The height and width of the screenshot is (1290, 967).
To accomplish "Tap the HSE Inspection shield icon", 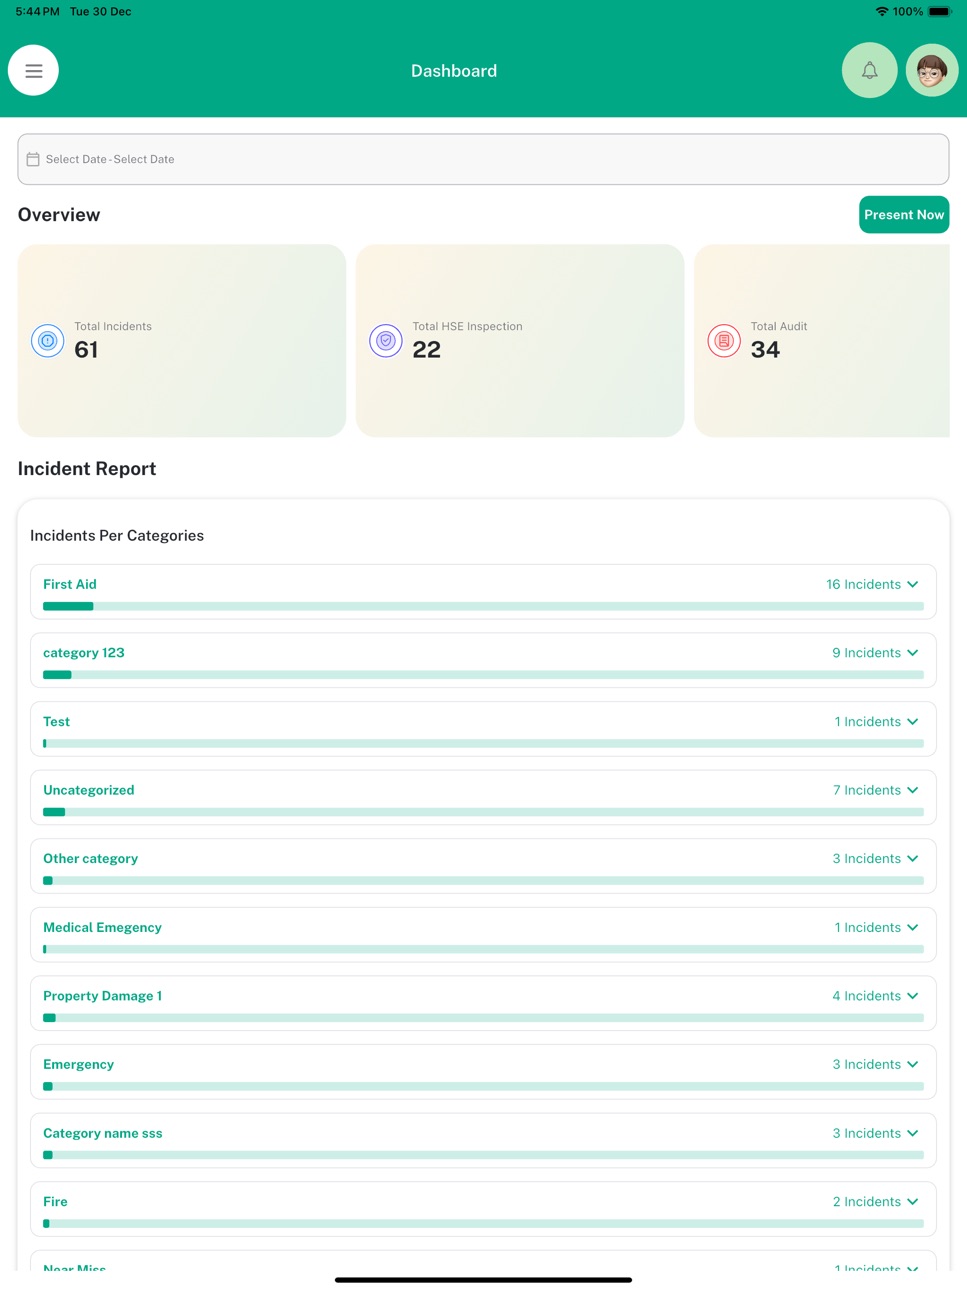I will point(385,341).
